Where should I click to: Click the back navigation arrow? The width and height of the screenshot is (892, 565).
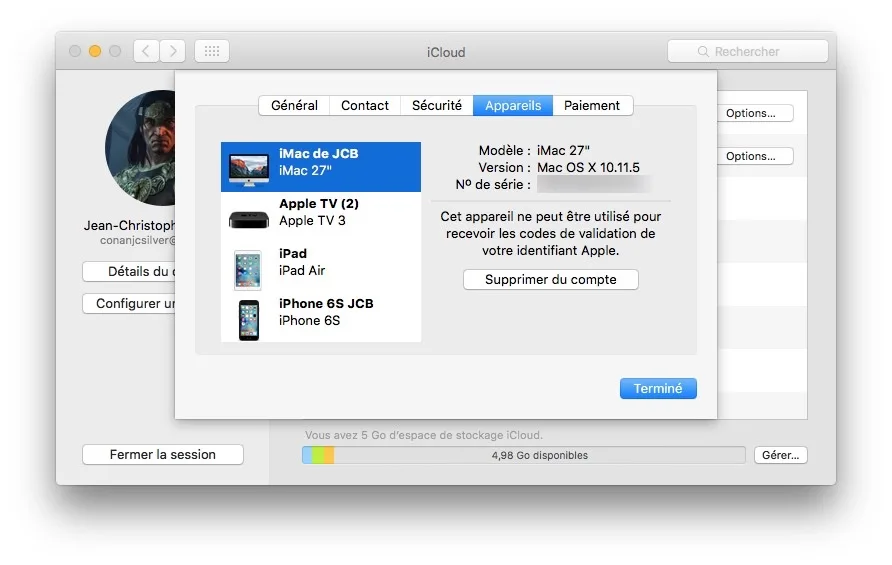146,51
